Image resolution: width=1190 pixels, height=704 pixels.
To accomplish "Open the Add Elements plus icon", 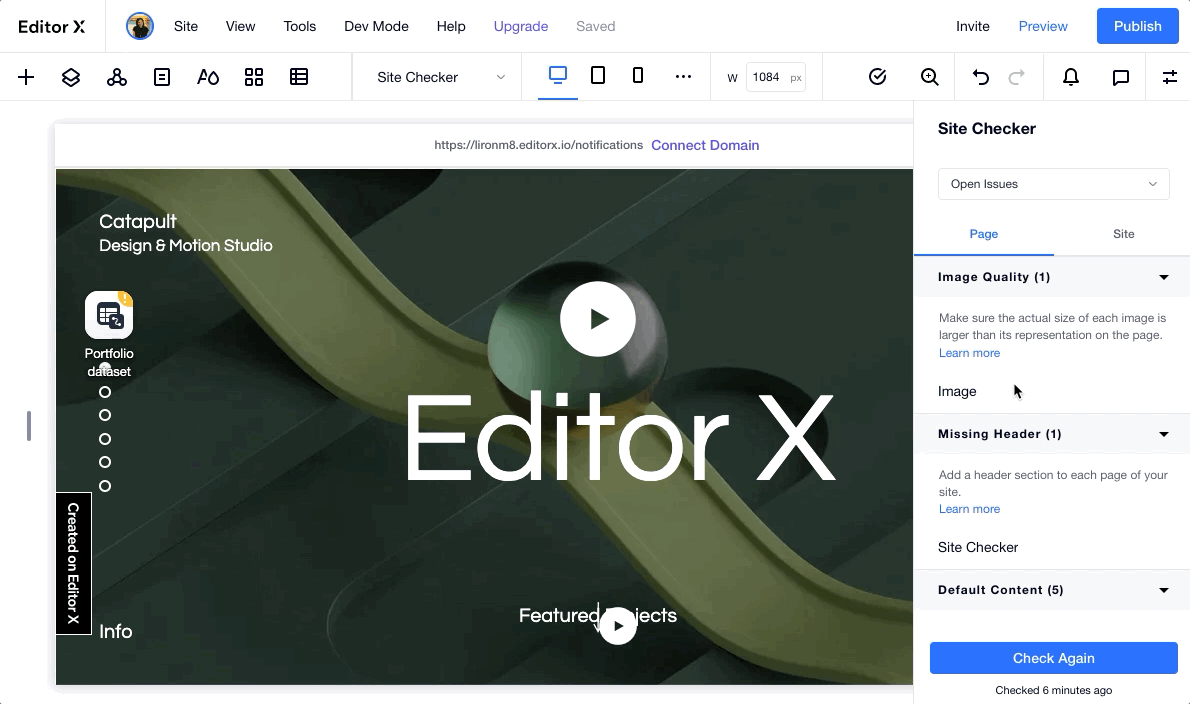I will pos(26,77).
